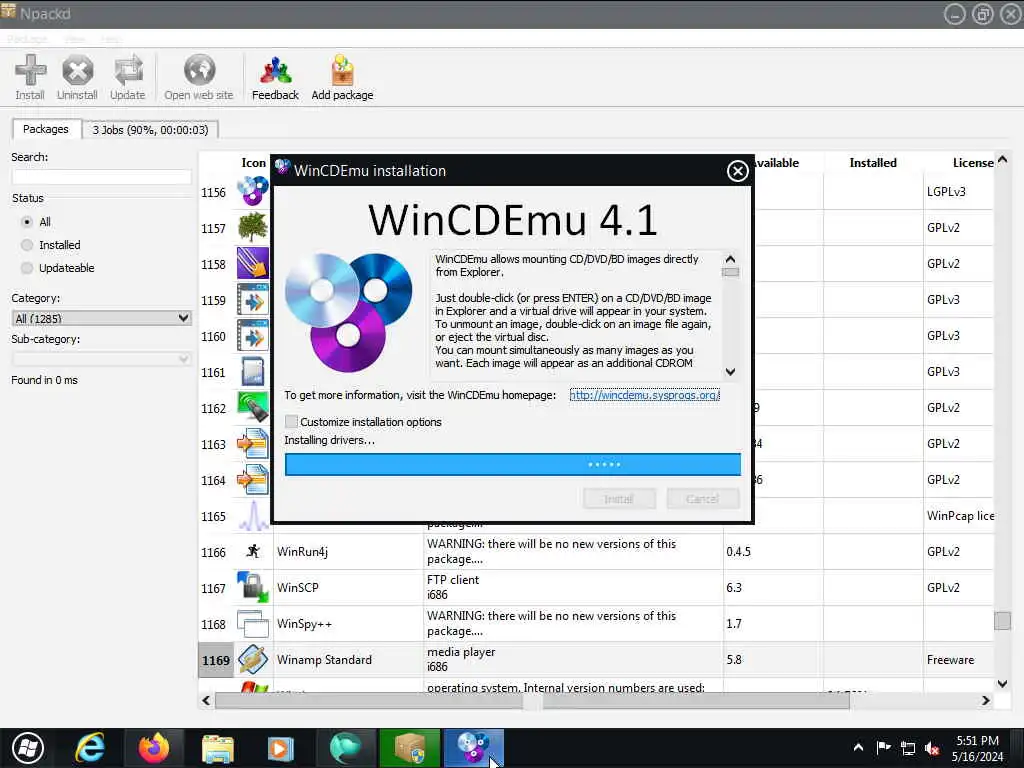Click the package icon in row 1162

(x=253, y=408)
